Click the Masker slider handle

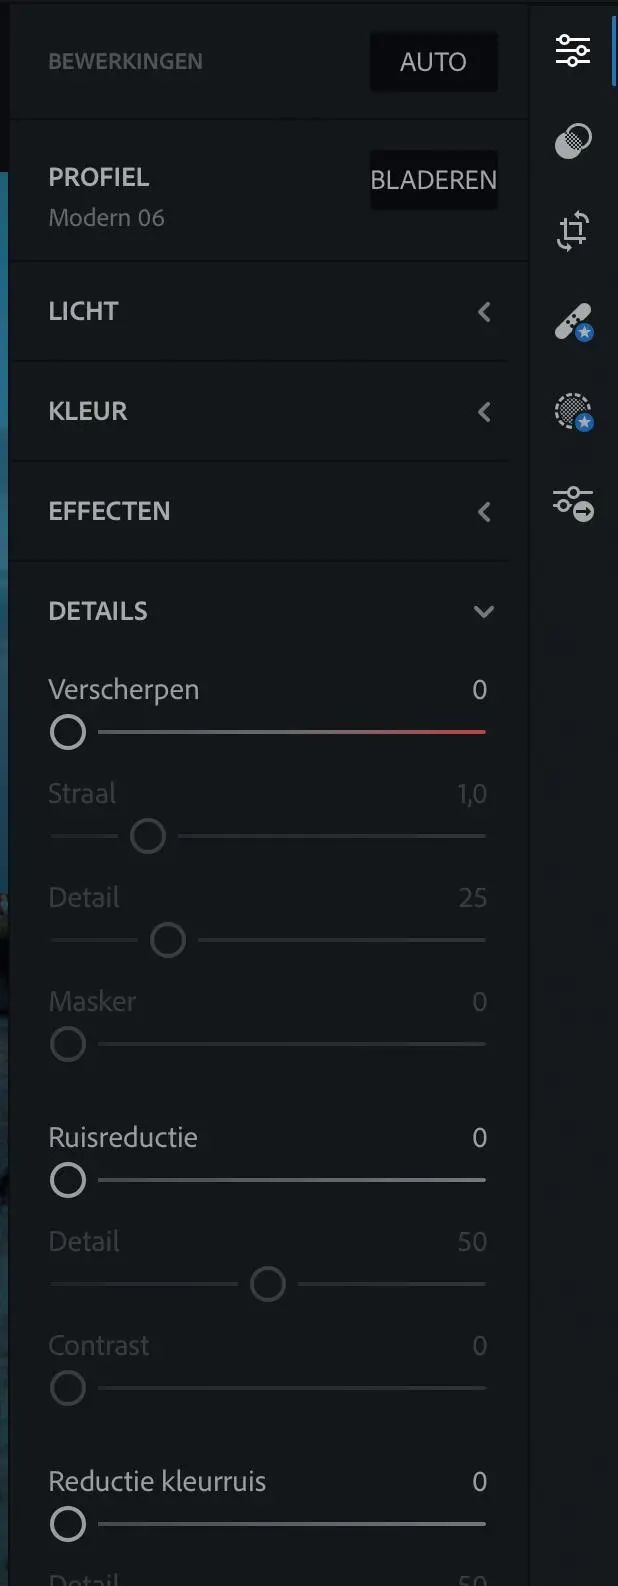tap(68, 1044)
